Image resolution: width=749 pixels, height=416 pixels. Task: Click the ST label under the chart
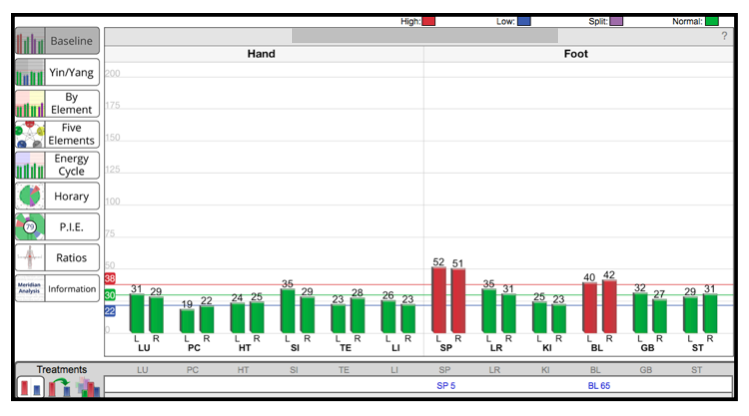(x=697, y=348)
